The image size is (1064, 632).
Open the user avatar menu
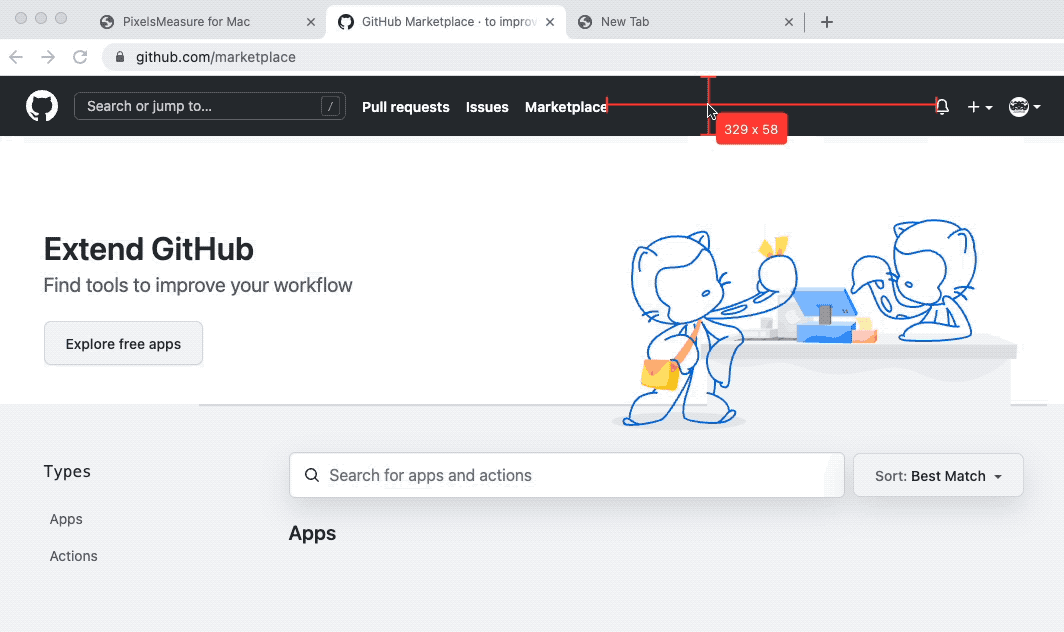tap(1024, 107)
